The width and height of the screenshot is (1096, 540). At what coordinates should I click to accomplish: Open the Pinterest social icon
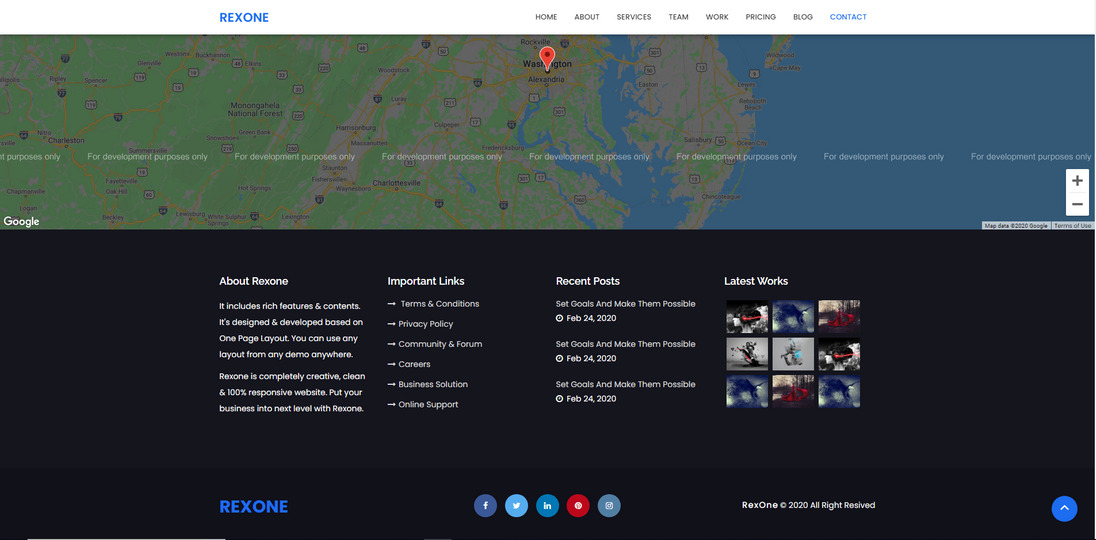[x=578, y=506]
